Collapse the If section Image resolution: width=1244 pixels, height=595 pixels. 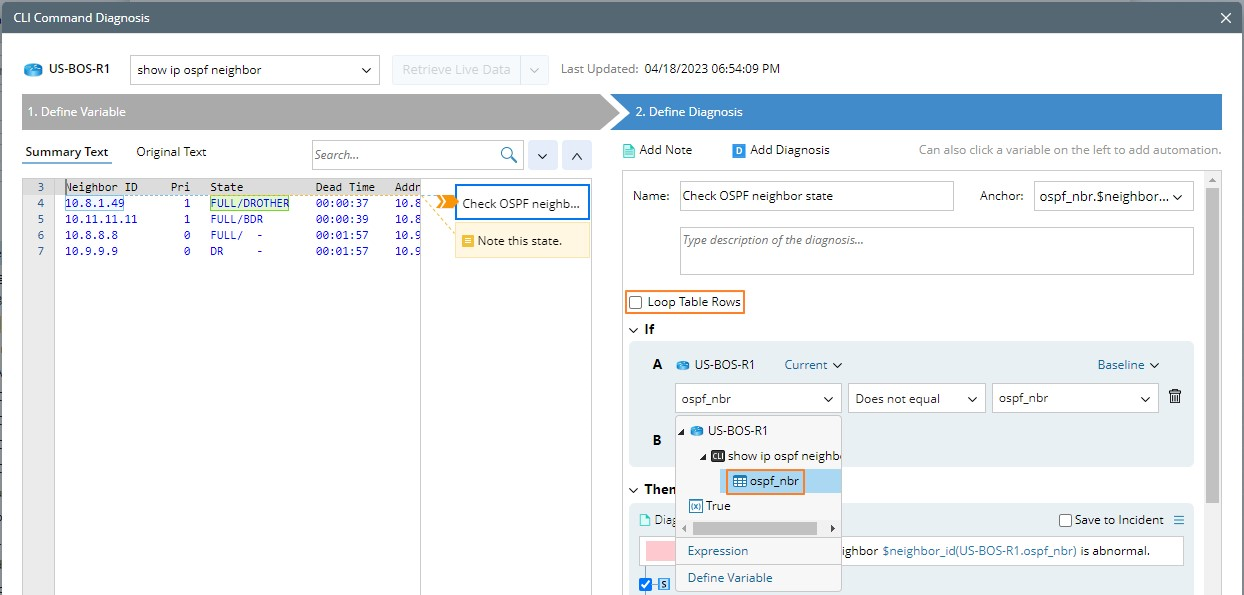(x=634, y=329)
